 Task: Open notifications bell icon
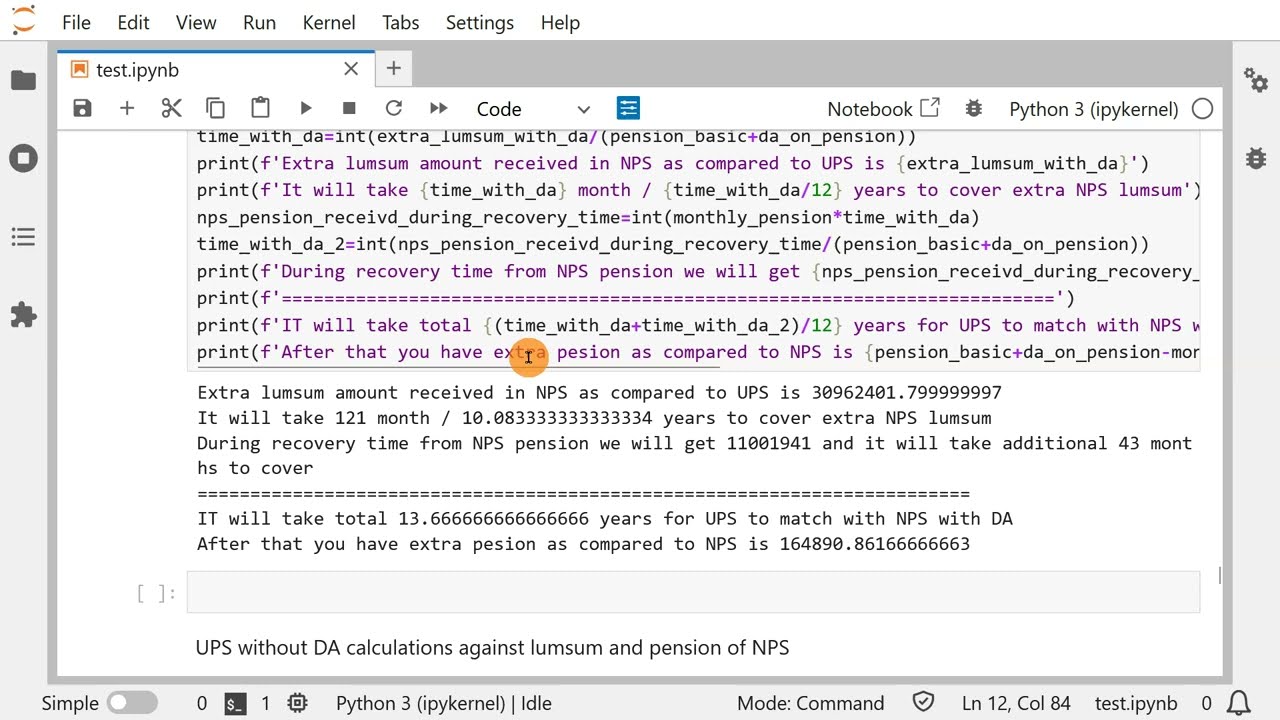tap(1238, 703)
